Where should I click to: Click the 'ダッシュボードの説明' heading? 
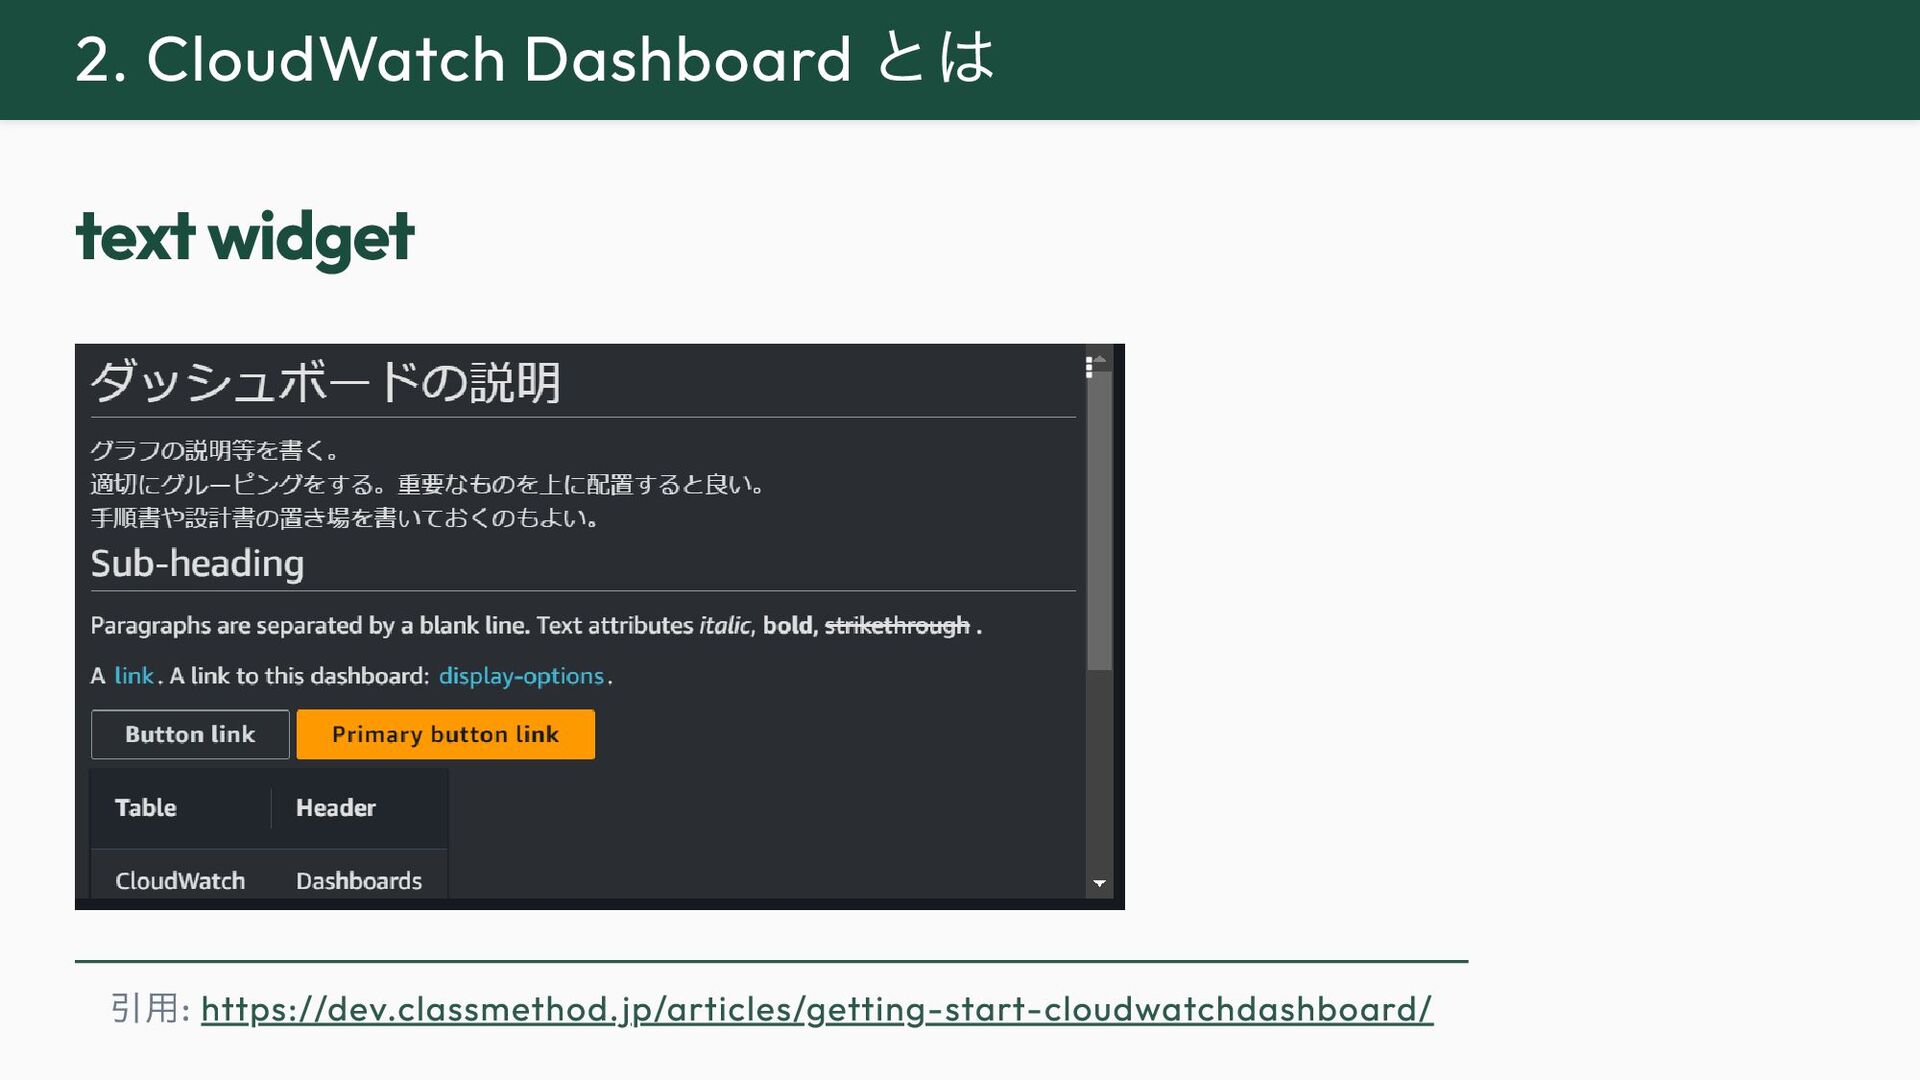tap(326, 382)
